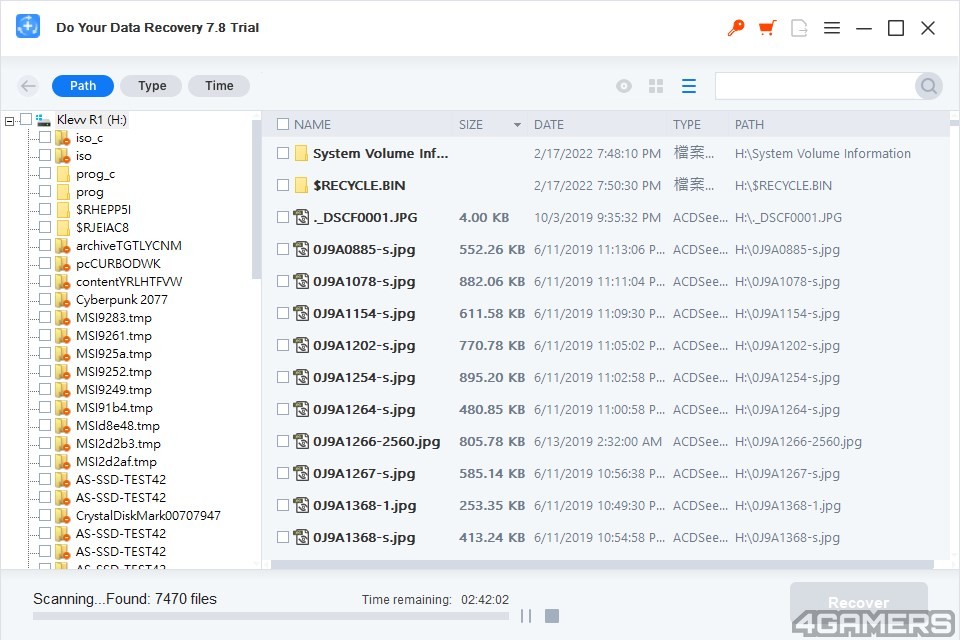The height and width of the screenshot is (640, 960).
Task: Switch to thumbnail grid view
Action: click(656, 86)
